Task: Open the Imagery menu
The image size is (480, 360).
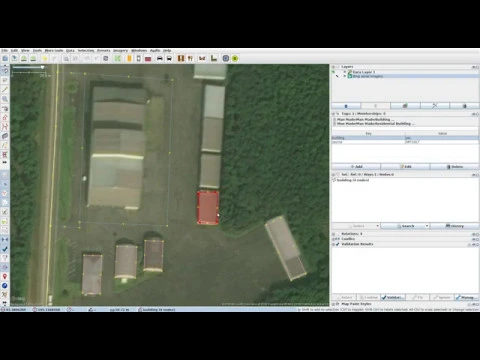Action: [x=120, y=50]
